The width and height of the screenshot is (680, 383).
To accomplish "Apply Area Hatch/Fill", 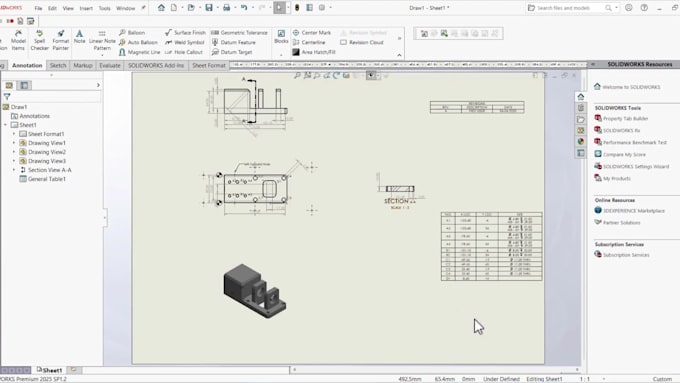I will pos(314,52).
